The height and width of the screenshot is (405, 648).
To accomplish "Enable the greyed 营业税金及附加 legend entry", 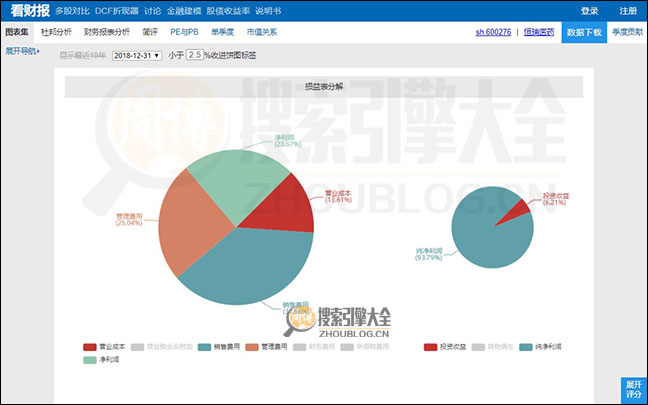I will pyautogui.click(x=162, y=347).
